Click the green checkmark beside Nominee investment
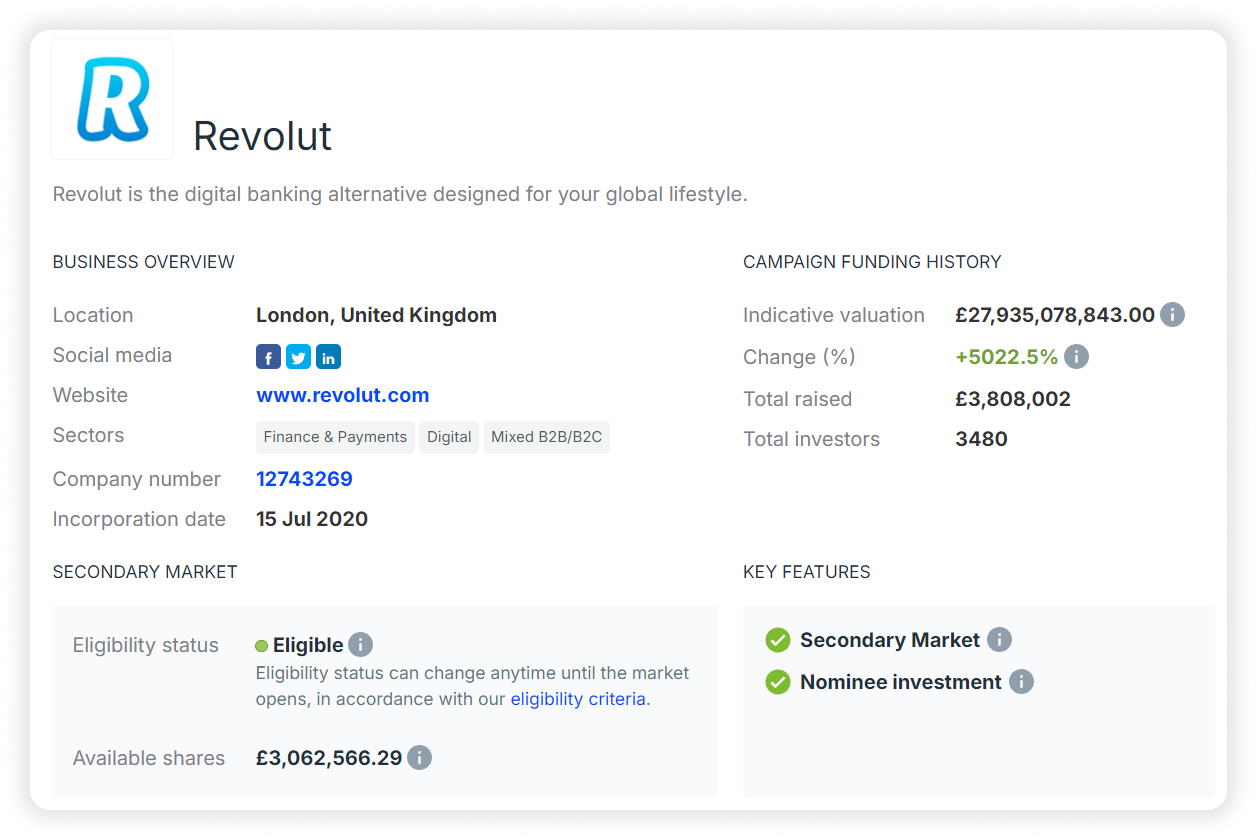This screenshot has height=840, width=1257. [x=778, y=681]
